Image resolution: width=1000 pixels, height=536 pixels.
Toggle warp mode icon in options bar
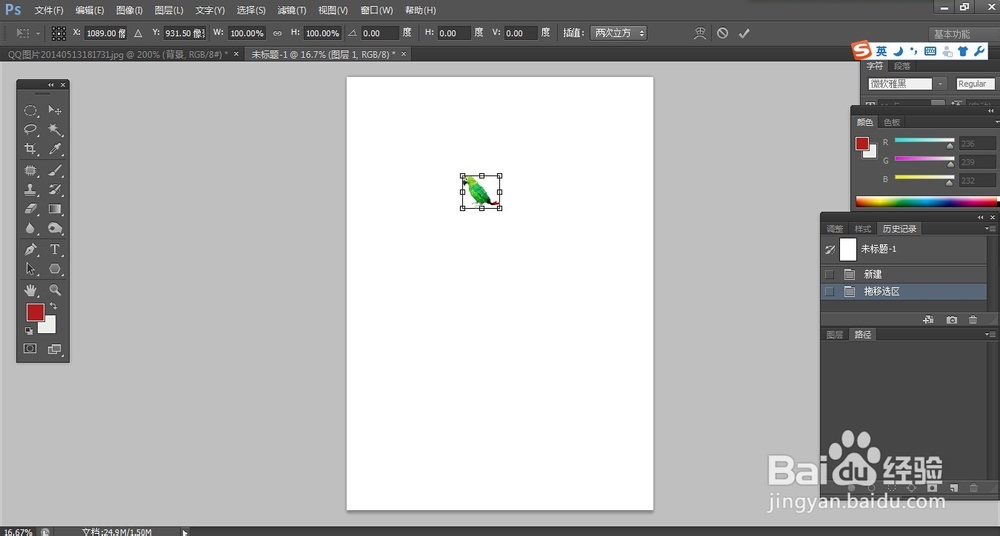point(700,33)
